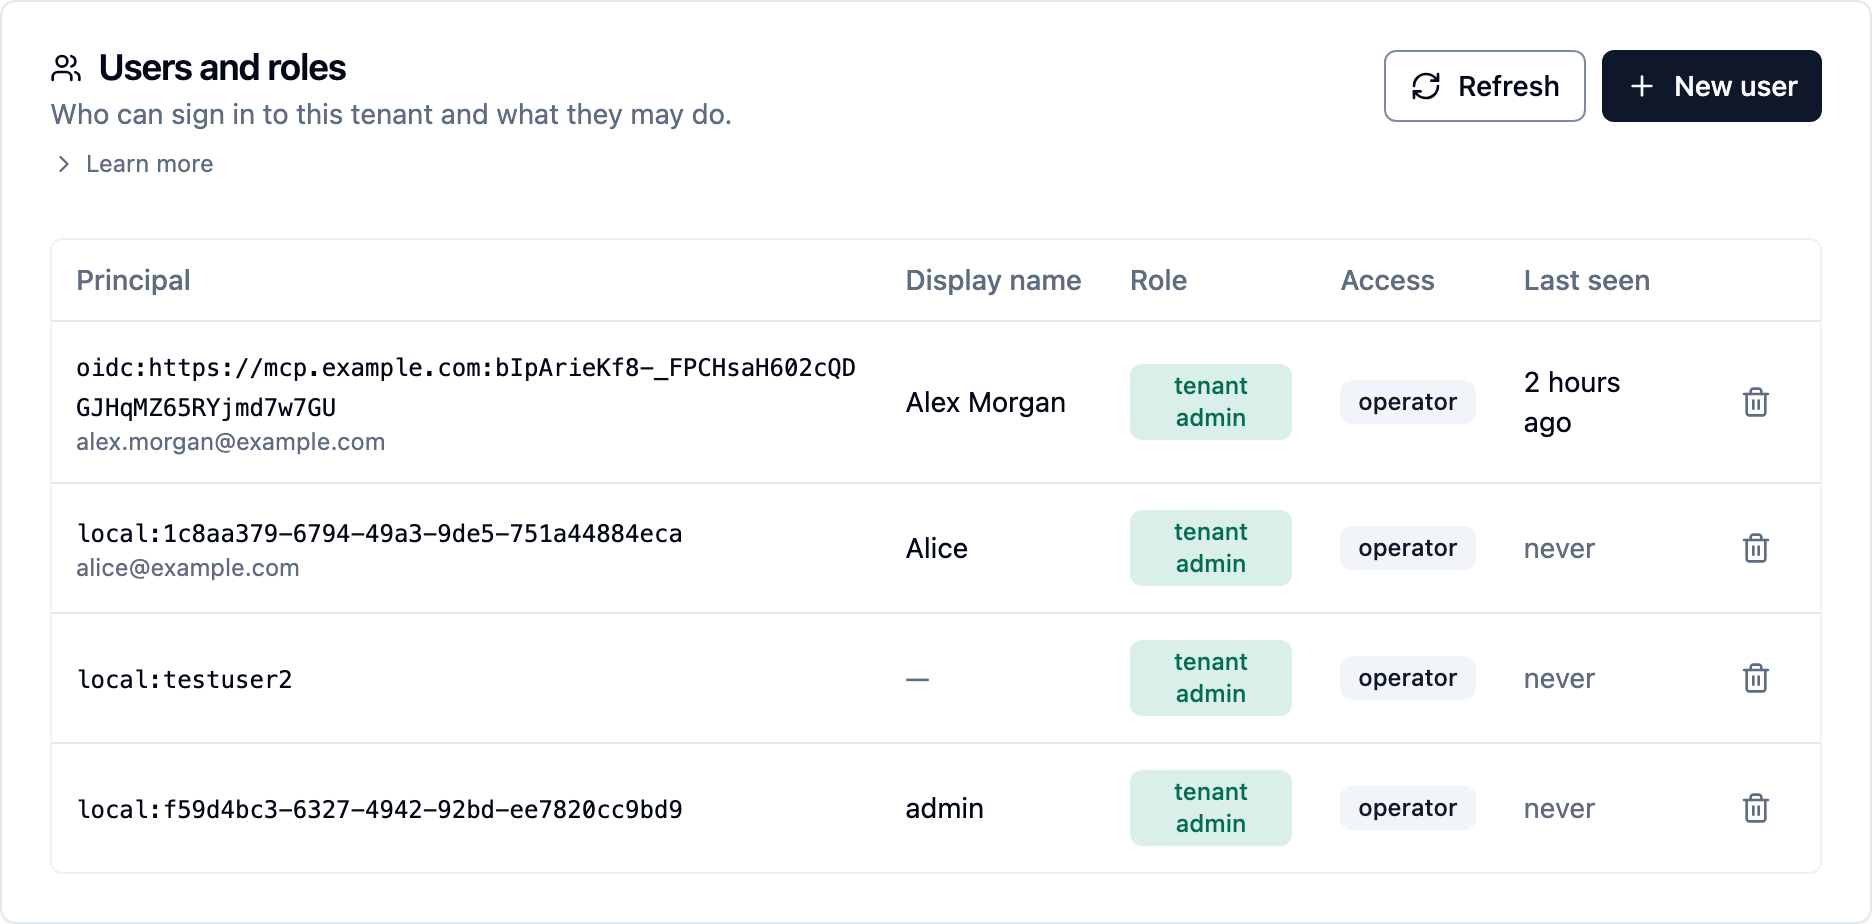Click the Access column header

(x=1387, y=280)
